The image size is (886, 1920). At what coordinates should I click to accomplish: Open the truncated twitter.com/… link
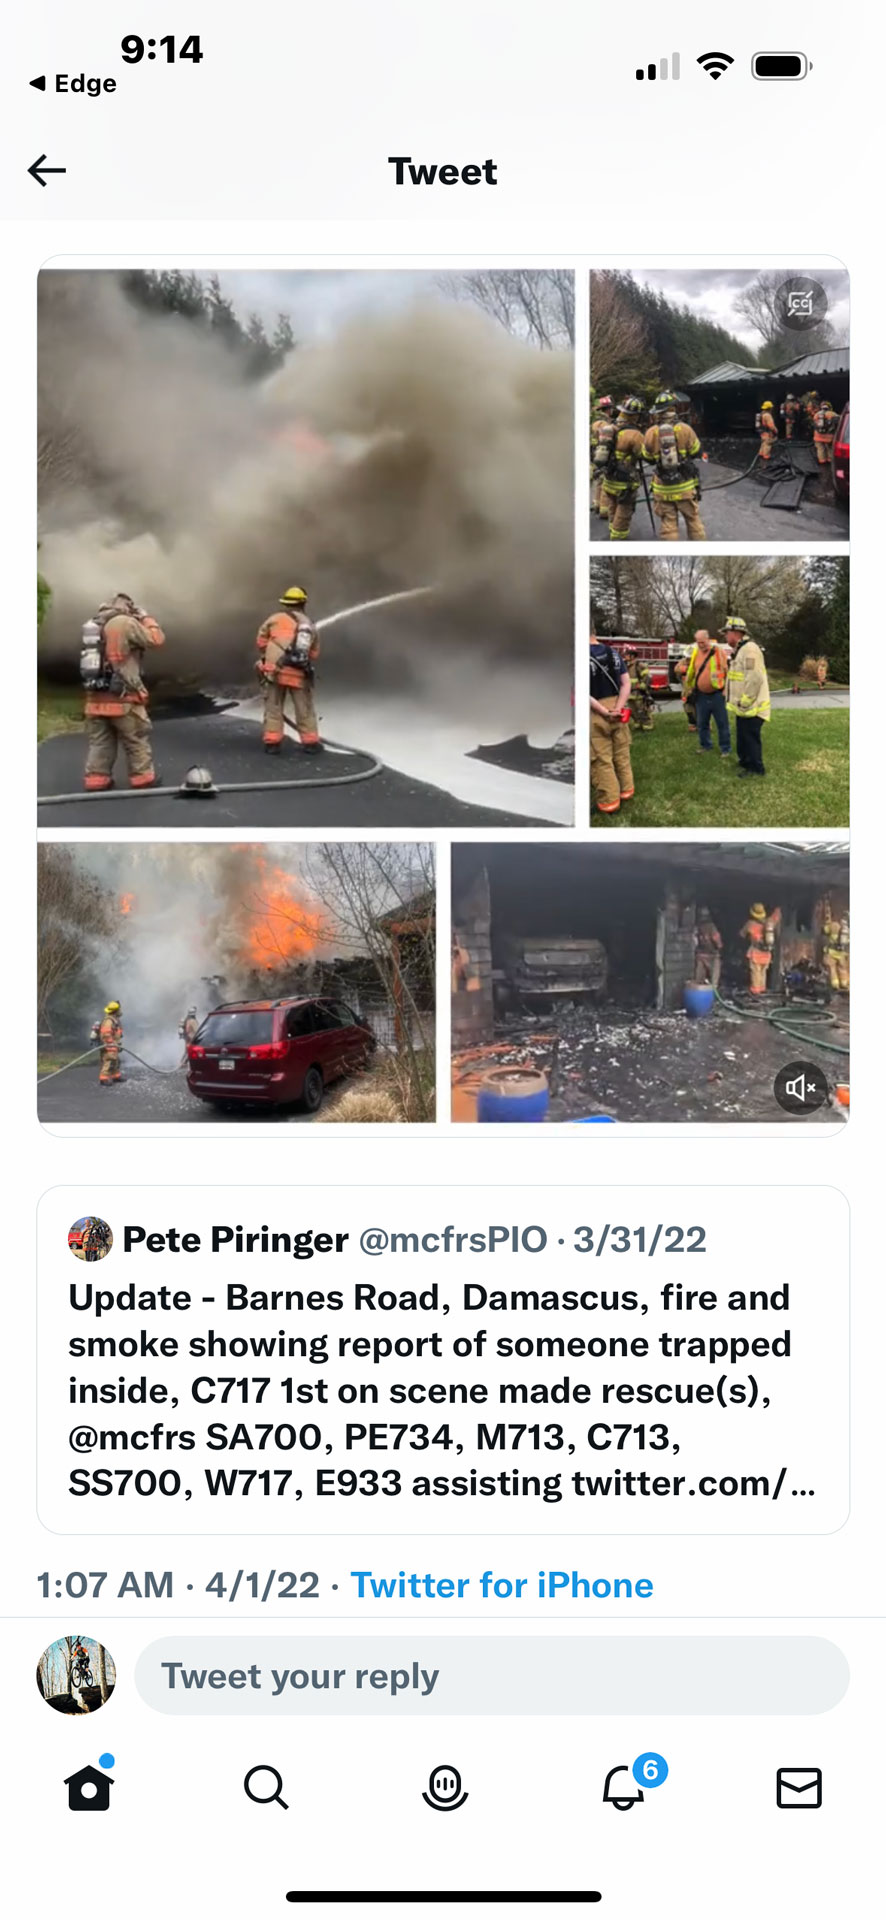tap(693, 1484)
